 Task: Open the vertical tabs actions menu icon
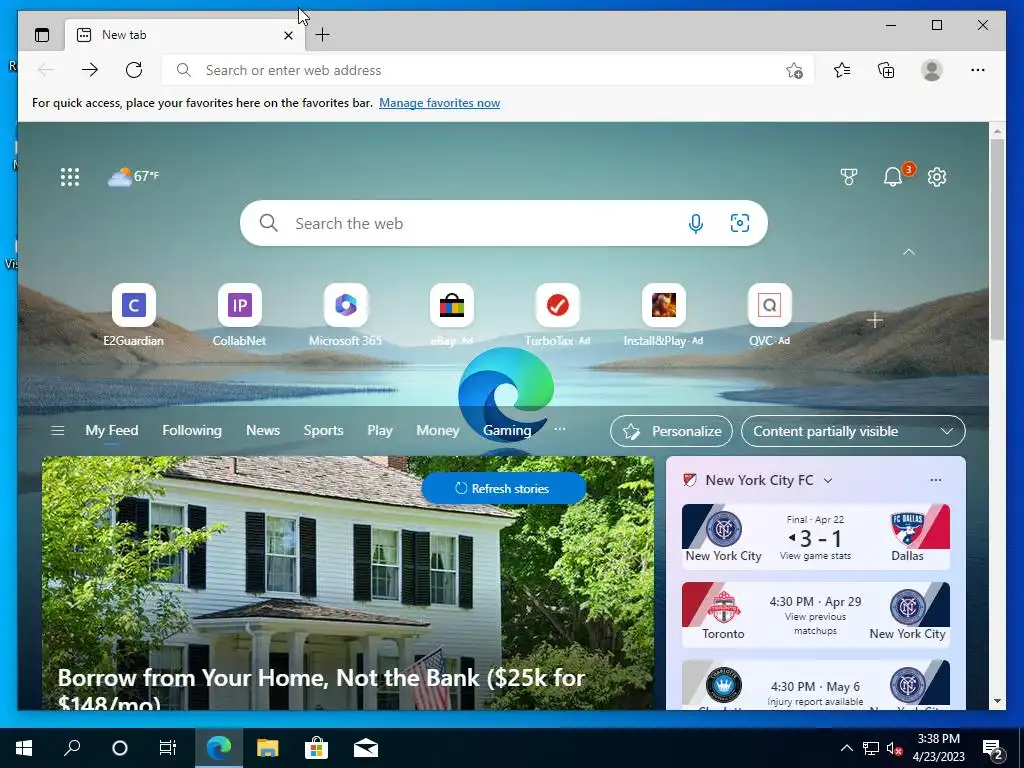click(42, 35)
